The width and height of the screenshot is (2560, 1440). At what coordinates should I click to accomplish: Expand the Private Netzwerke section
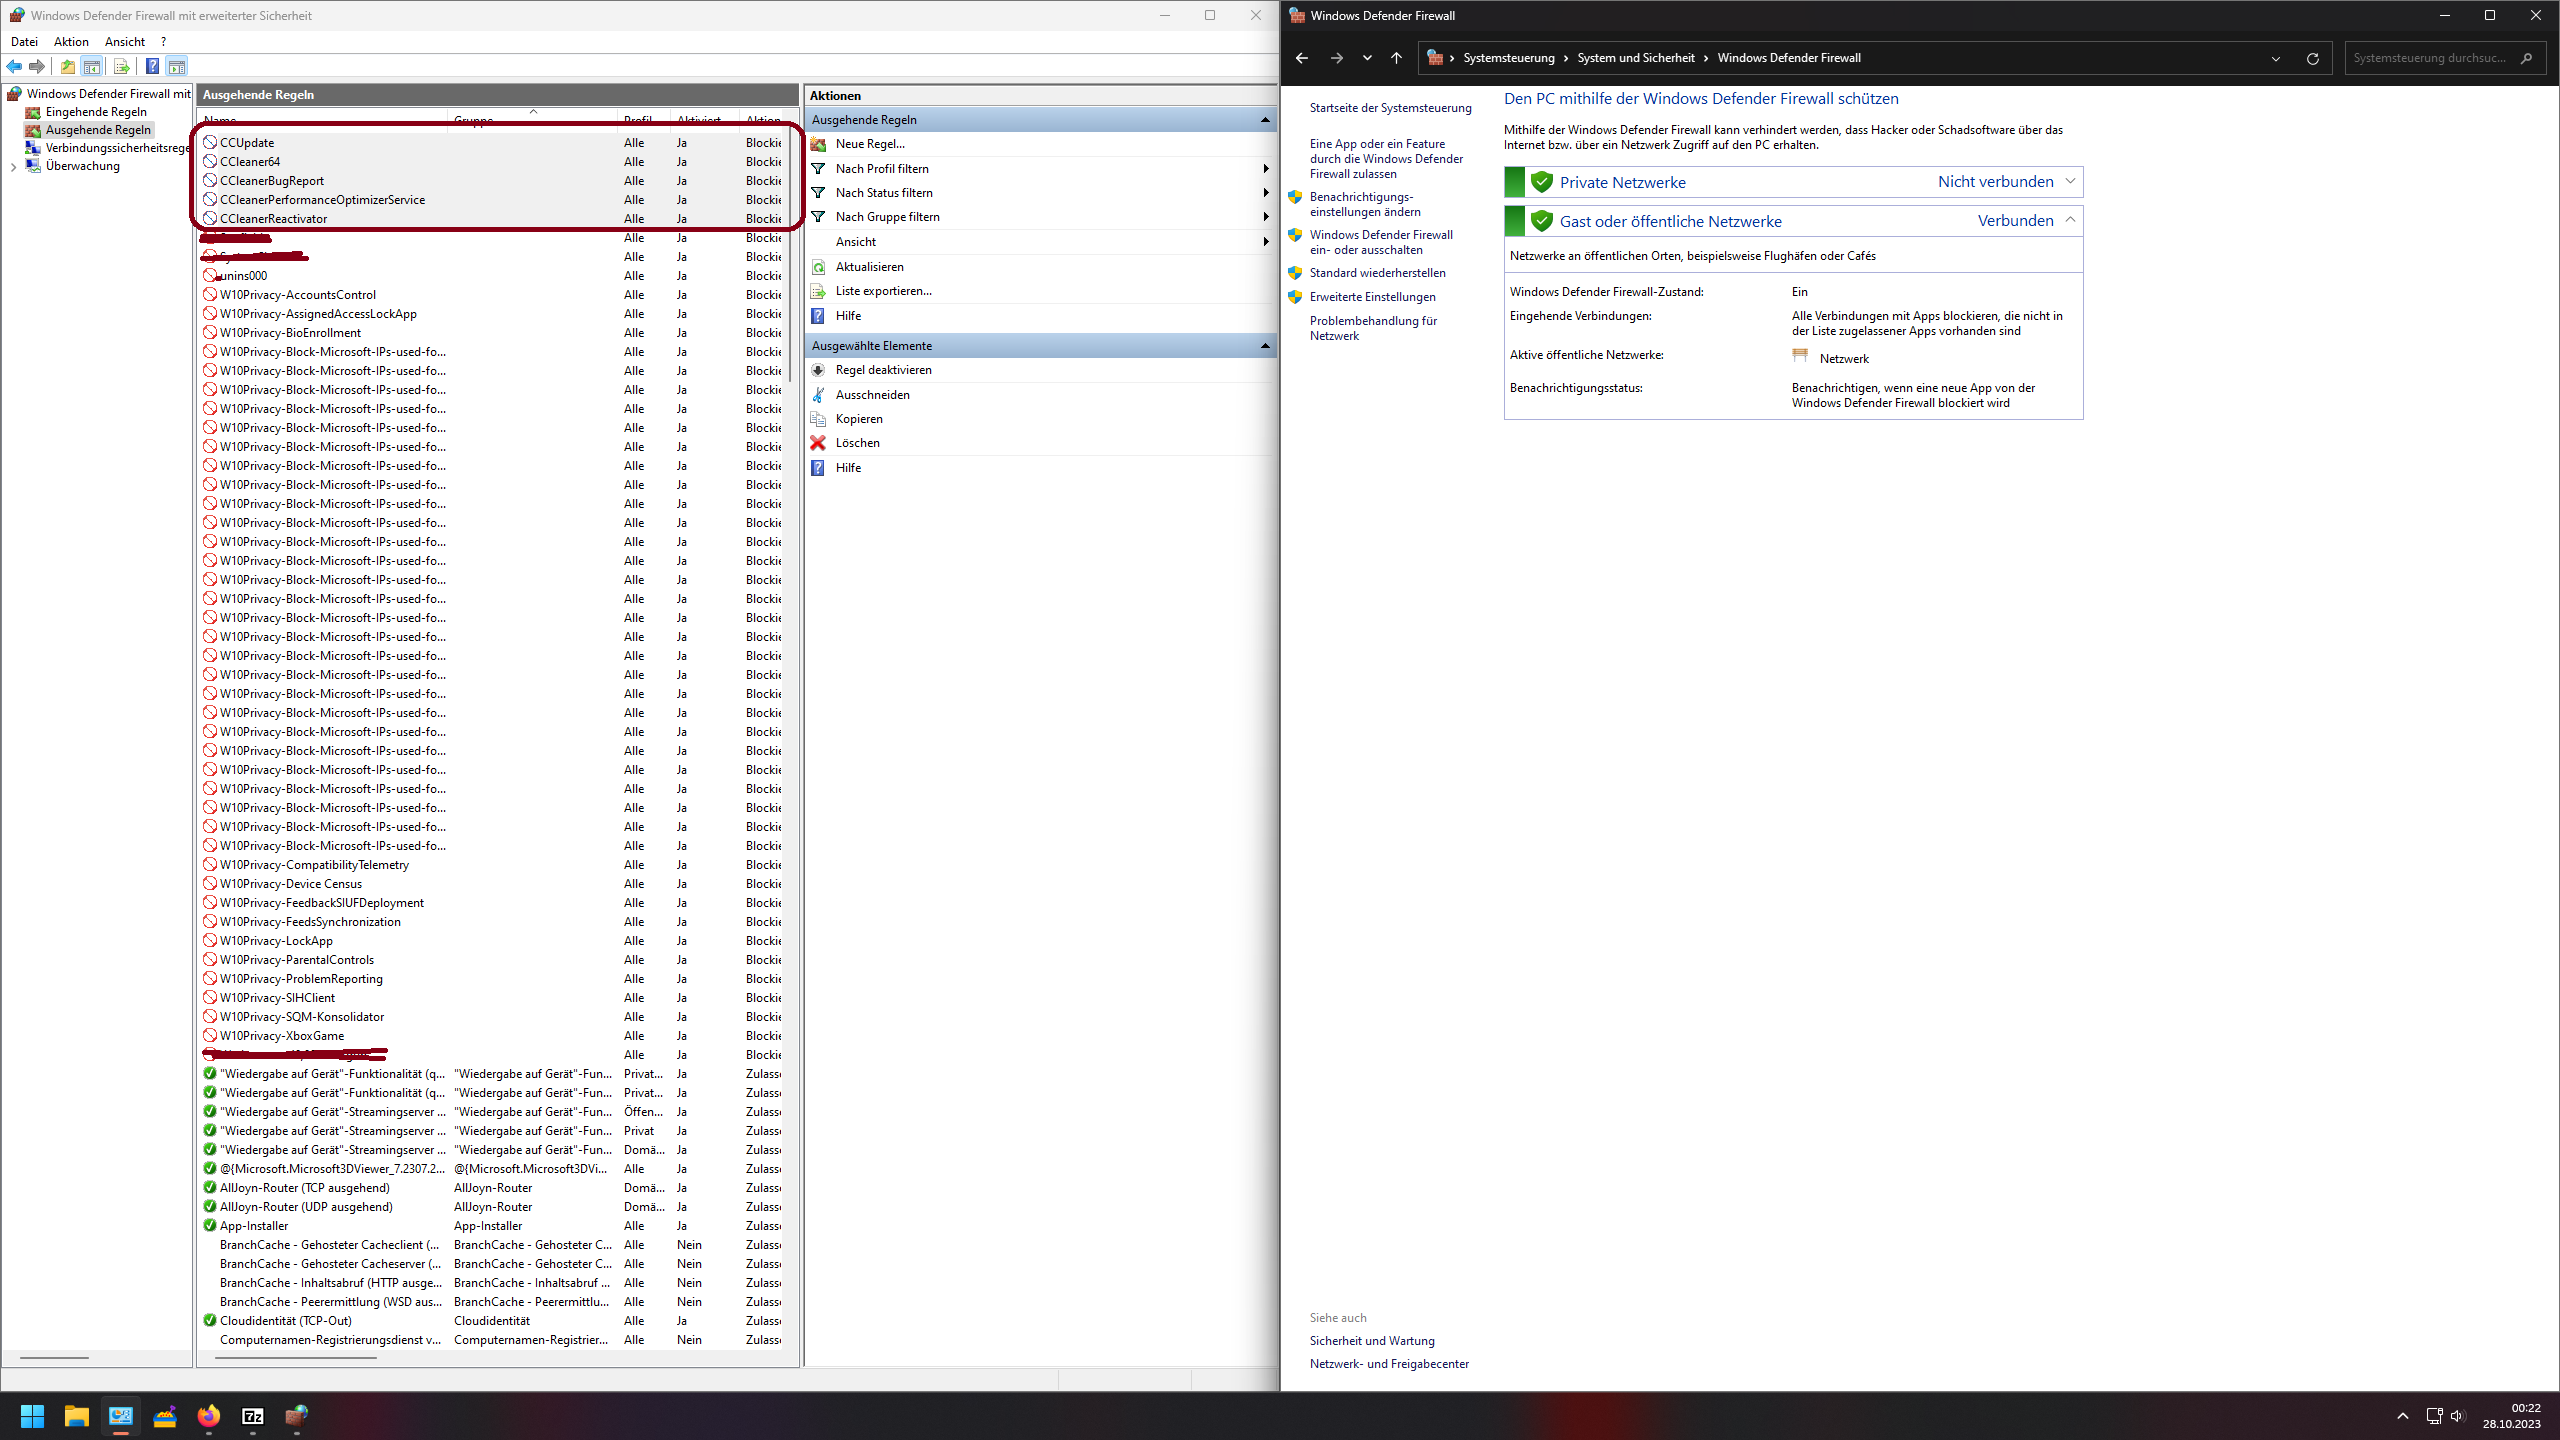coord(2069,181)
